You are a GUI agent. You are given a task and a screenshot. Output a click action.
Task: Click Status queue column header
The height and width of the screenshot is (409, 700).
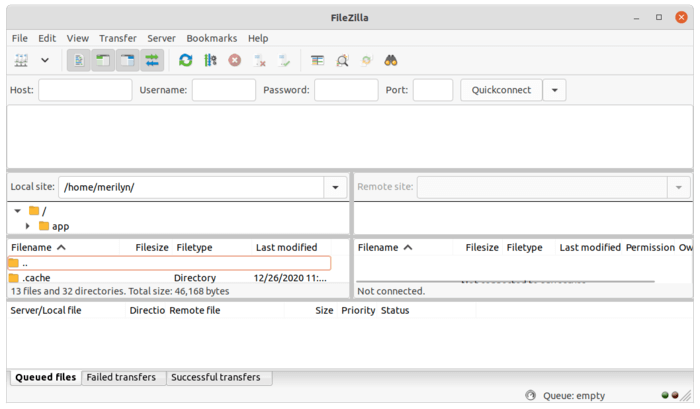(427, 310)
